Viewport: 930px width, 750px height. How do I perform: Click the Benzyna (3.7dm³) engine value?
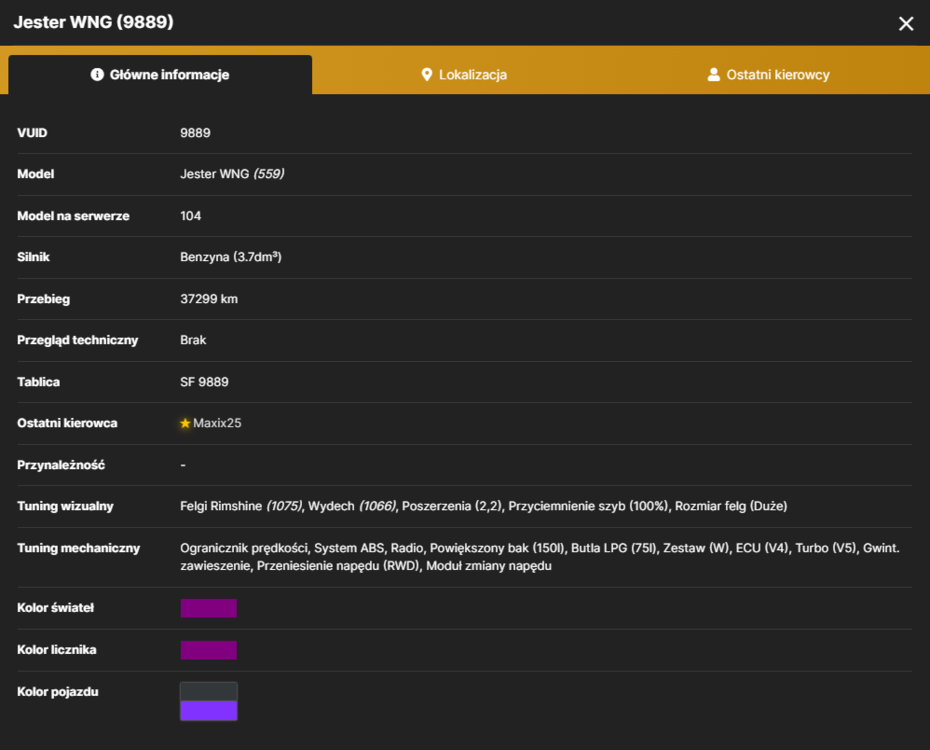pyautogui.click(x=231, y=257)
